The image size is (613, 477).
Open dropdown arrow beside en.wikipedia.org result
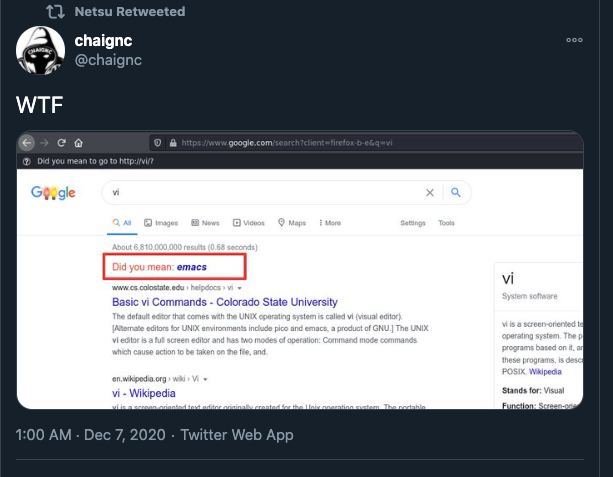[205, 379]
